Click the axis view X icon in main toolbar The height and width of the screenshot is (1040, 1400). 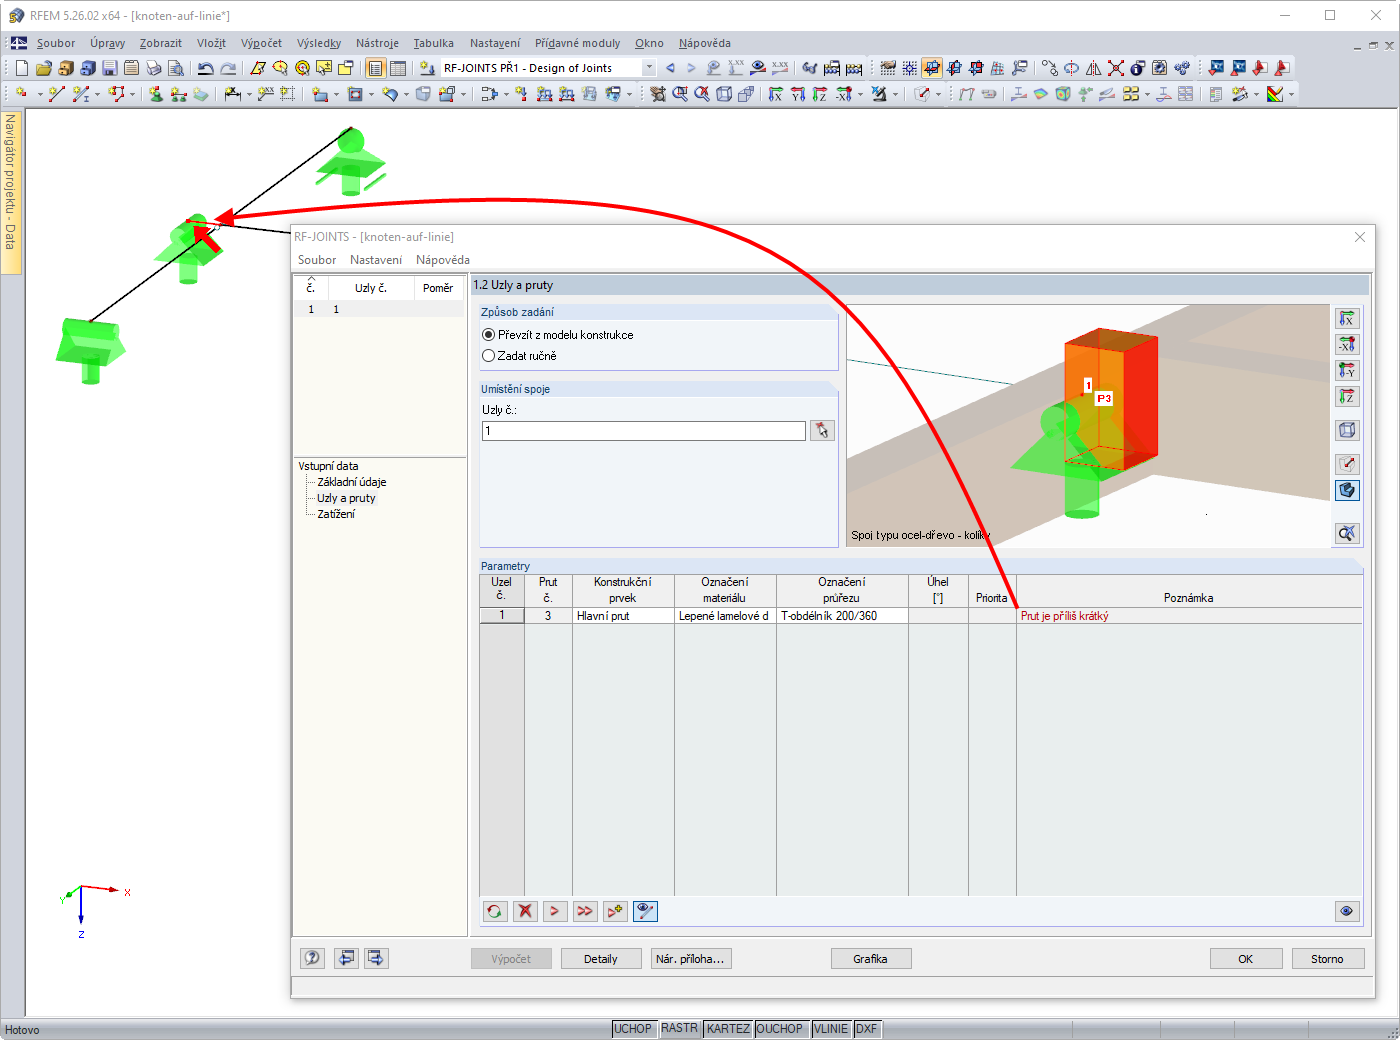(776, 94)
